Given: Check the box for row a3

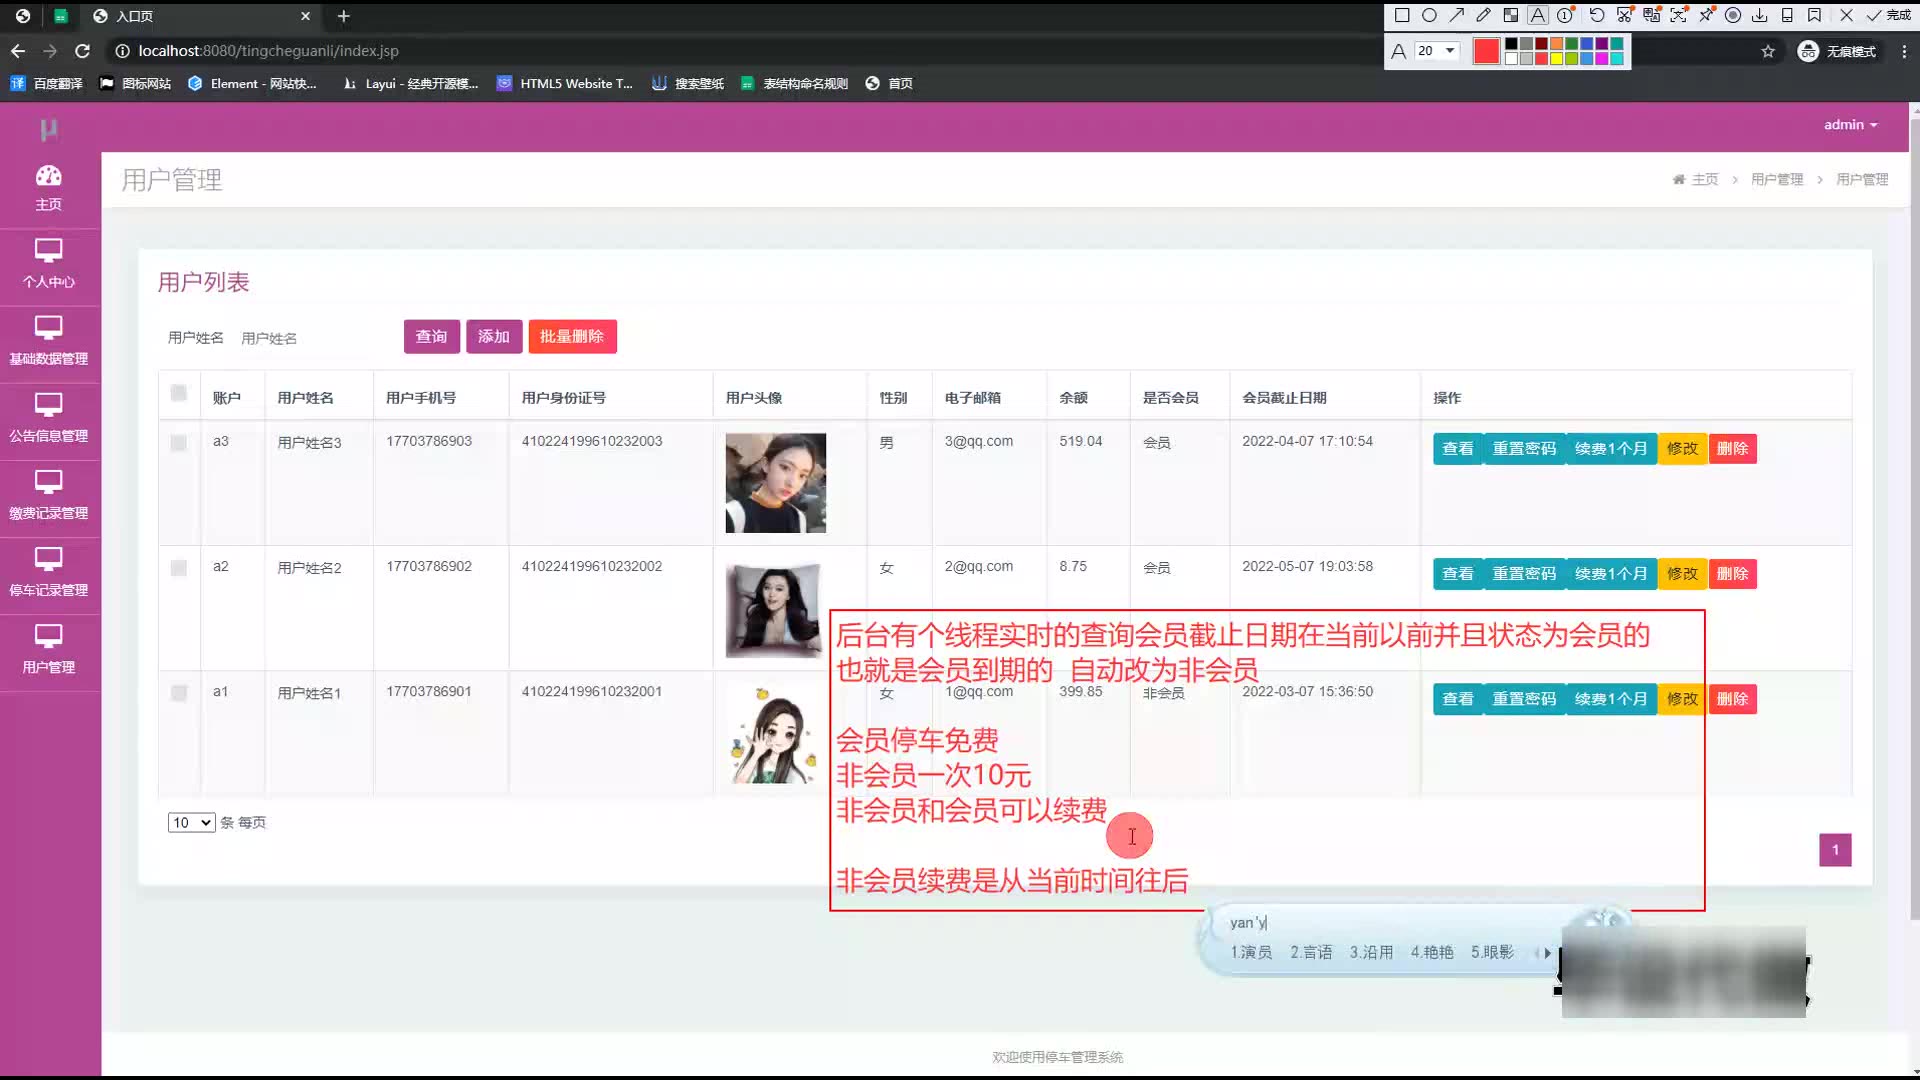Looking at the screenshot, I should pos(179,443).
